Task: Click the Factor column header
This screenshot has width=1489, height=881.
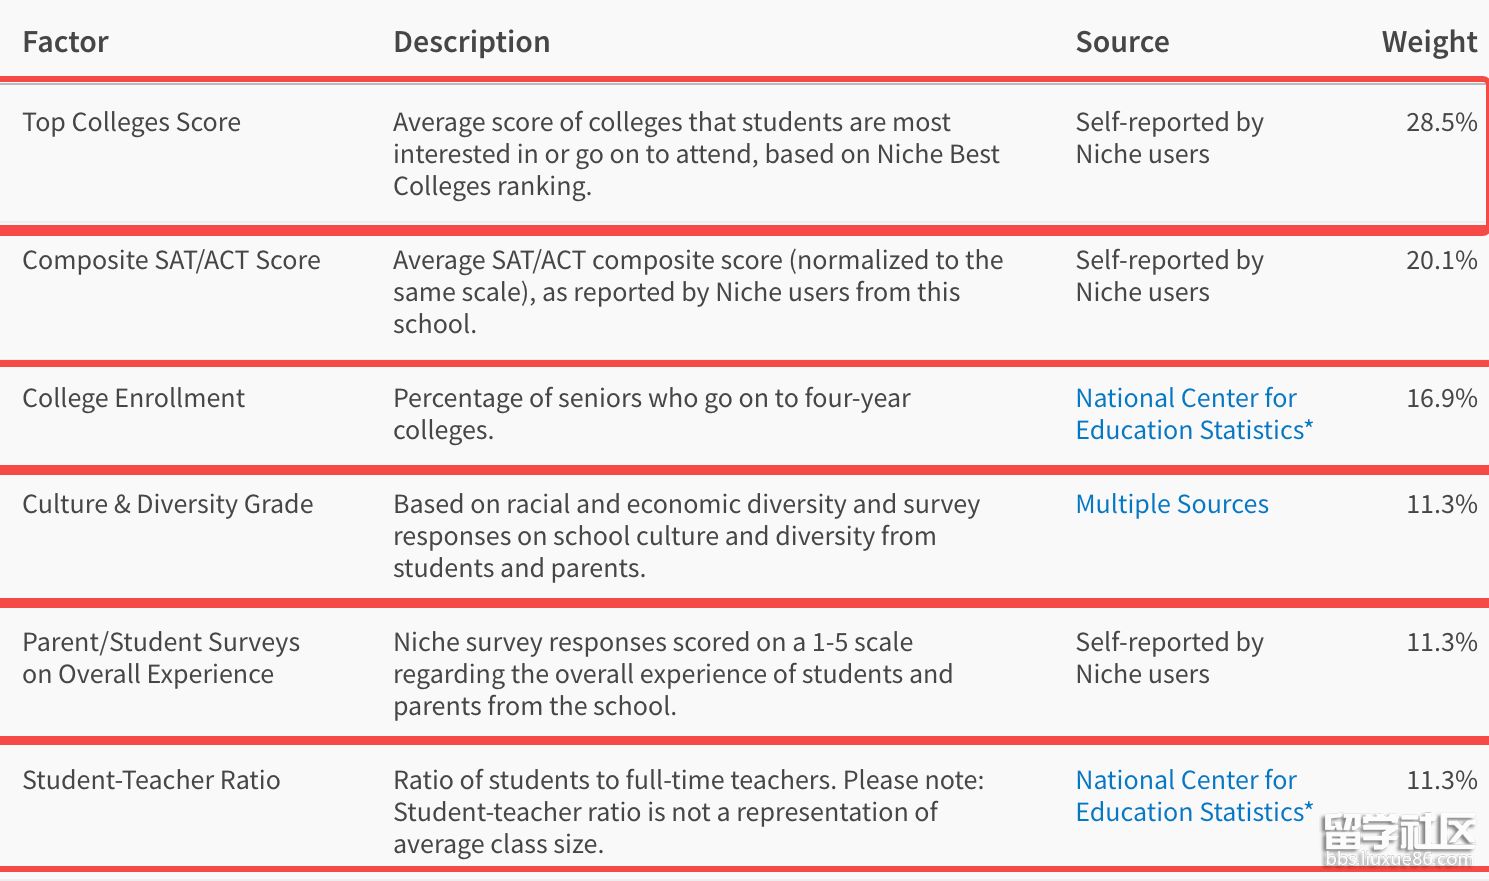Action: pos(65,42)
